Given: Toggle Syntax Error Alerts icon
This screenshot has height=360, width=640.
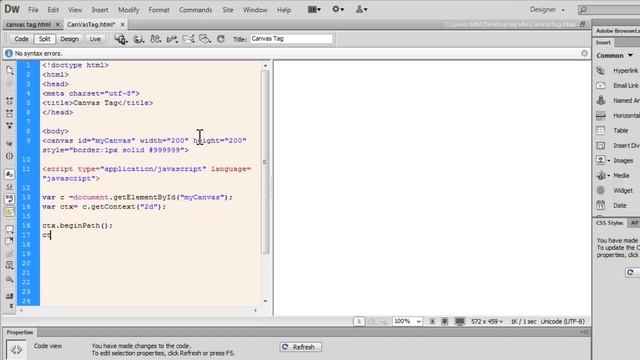Looking at the screenshot, I should [9, 212].
